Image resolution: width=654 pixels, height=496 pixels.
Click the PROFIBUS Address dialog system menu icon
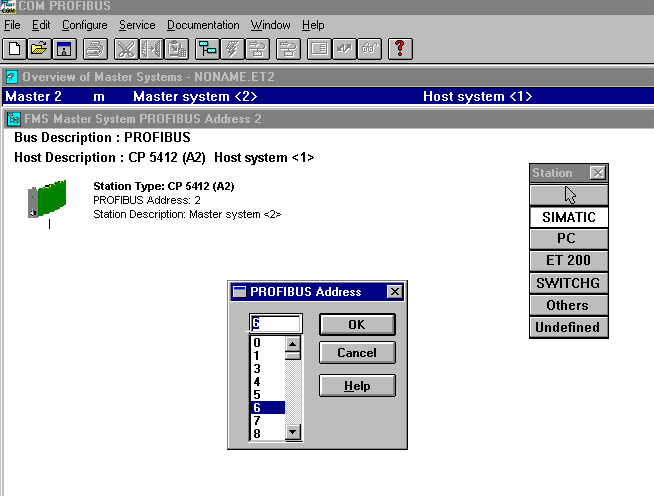239,292
